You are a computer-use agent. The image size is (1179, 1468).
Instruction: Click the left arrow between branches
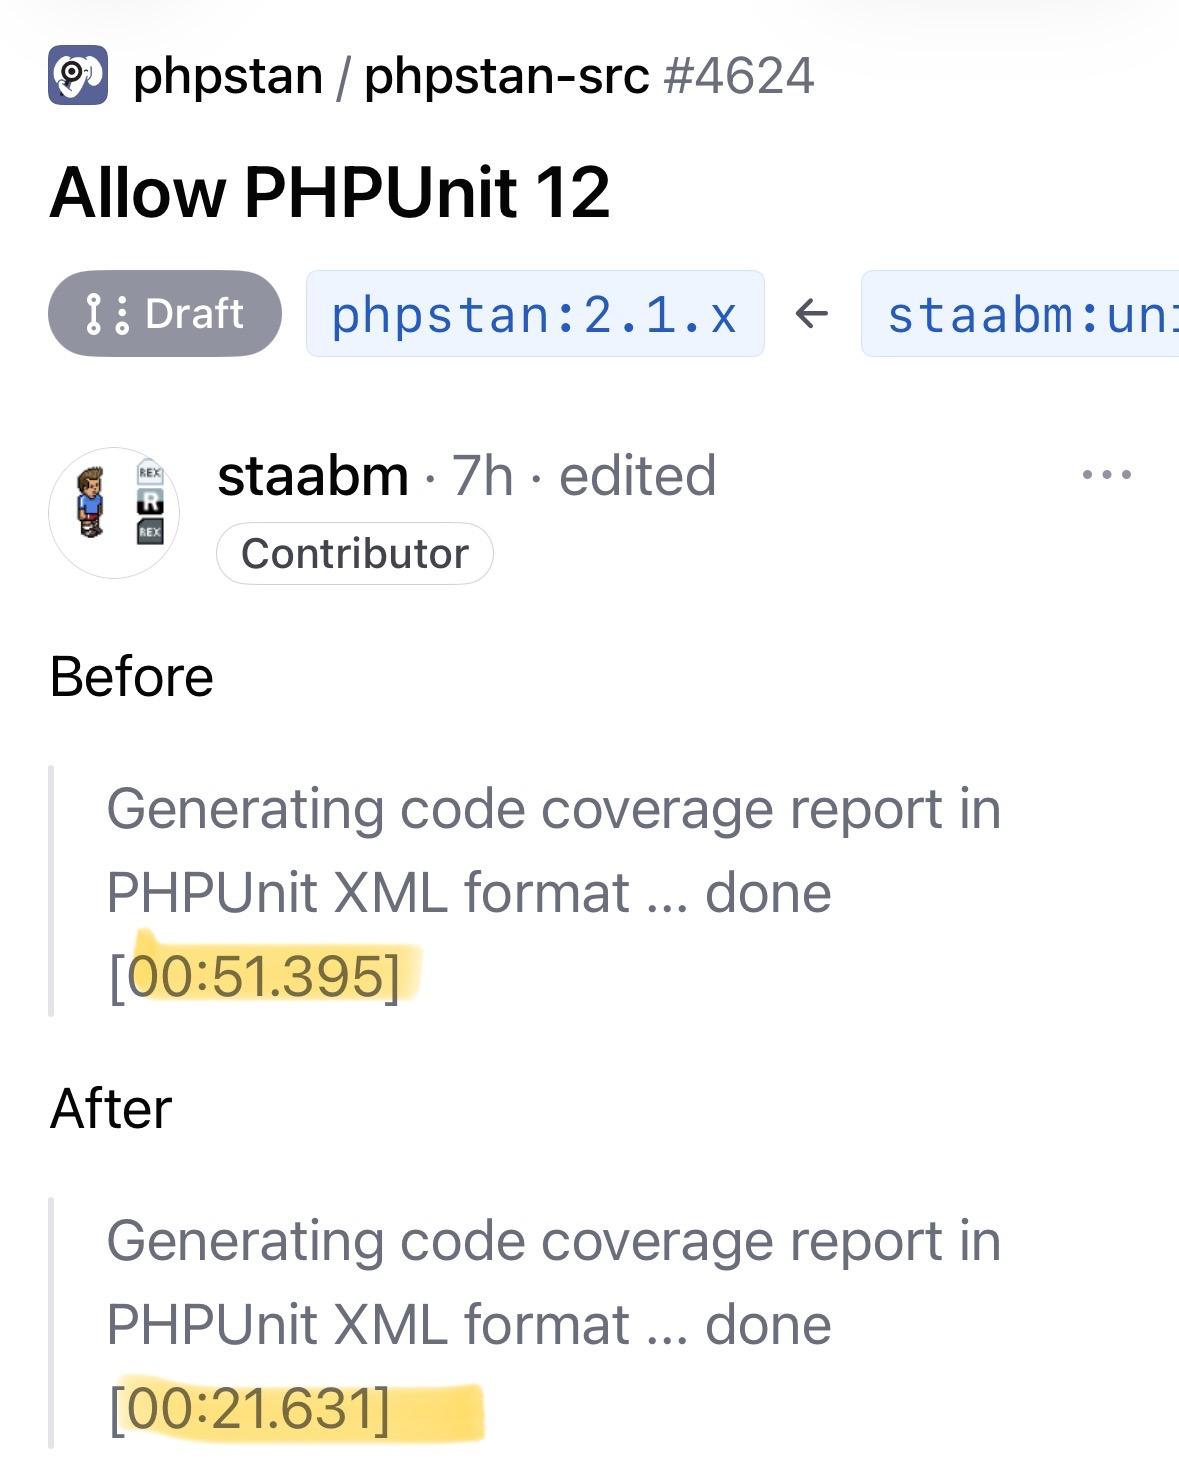[x=812, y=314]
